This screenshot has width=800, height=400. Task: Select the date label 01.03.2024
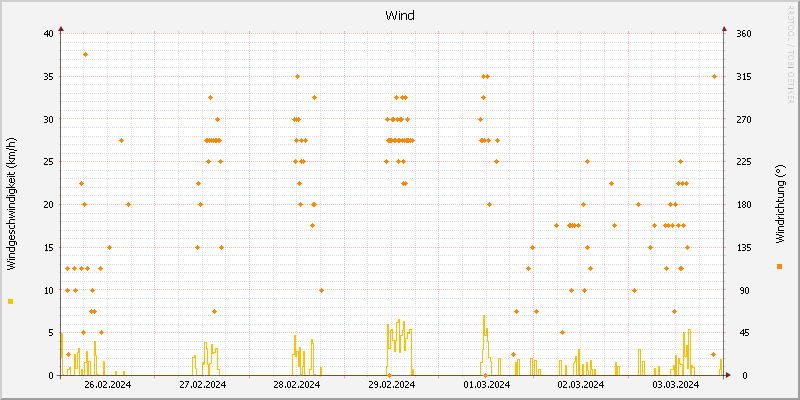[486, 384]
